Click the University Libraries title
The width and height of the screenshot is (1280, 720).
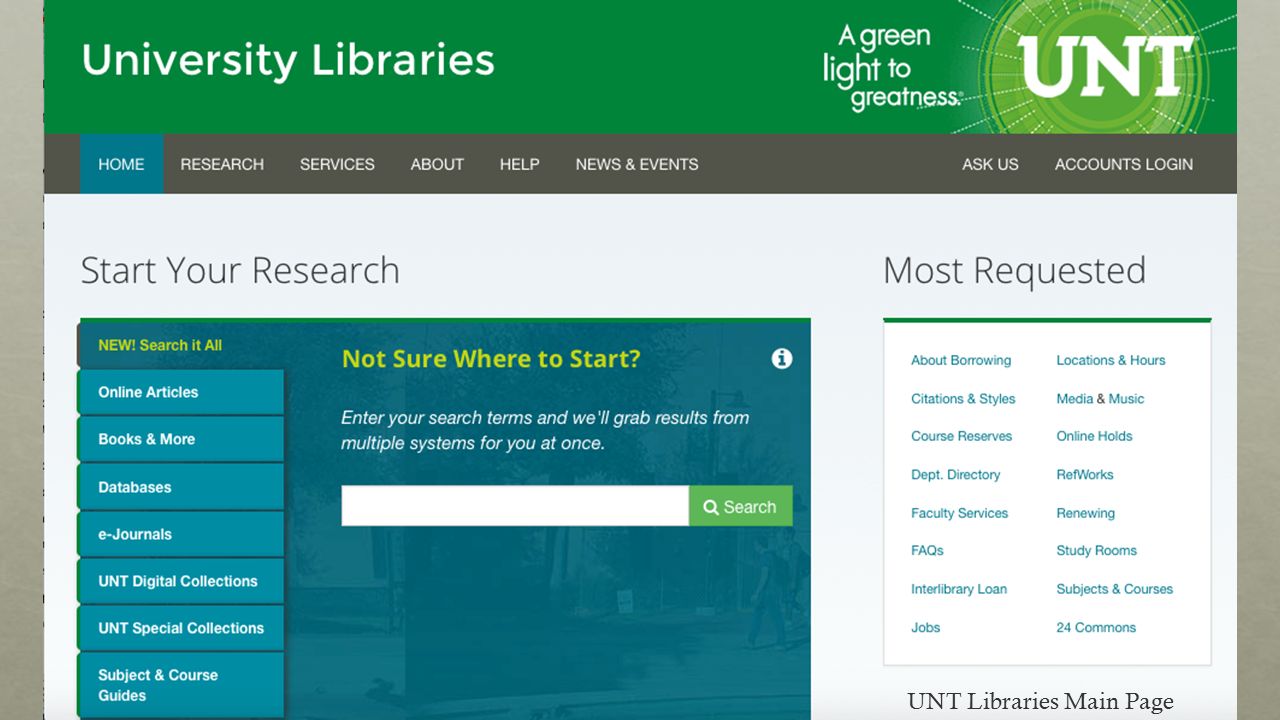288,60
